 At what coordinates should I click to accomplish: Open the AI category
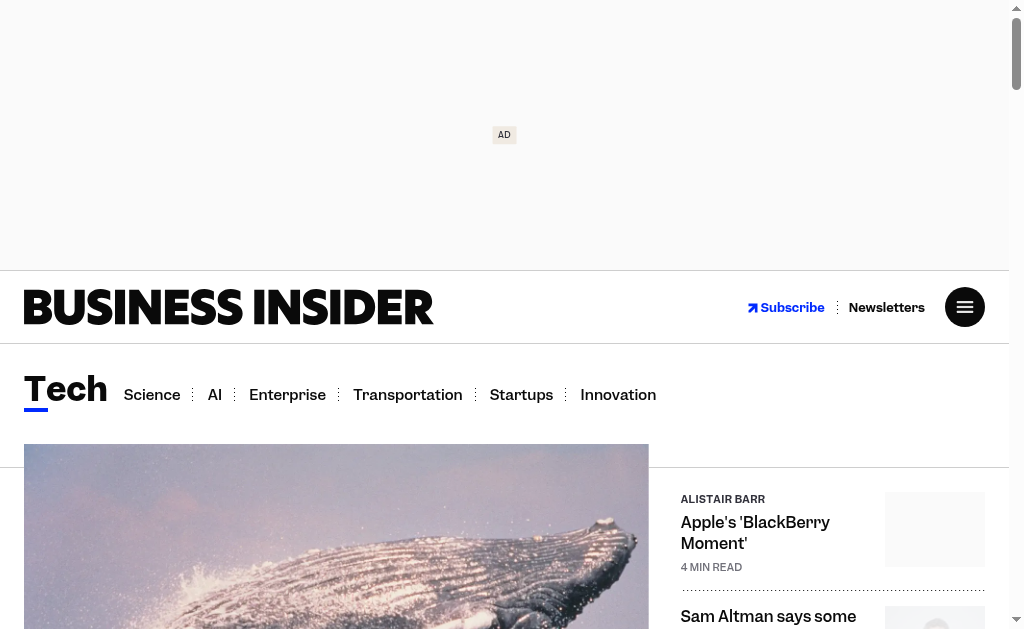point(215,395)
